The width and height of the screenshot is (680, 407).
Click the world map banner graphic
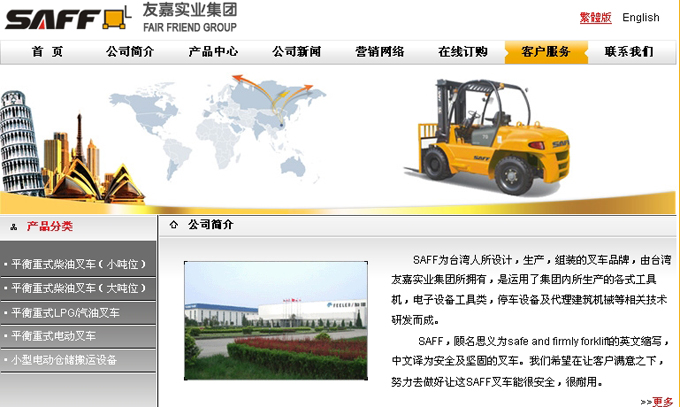coord(217,128)
